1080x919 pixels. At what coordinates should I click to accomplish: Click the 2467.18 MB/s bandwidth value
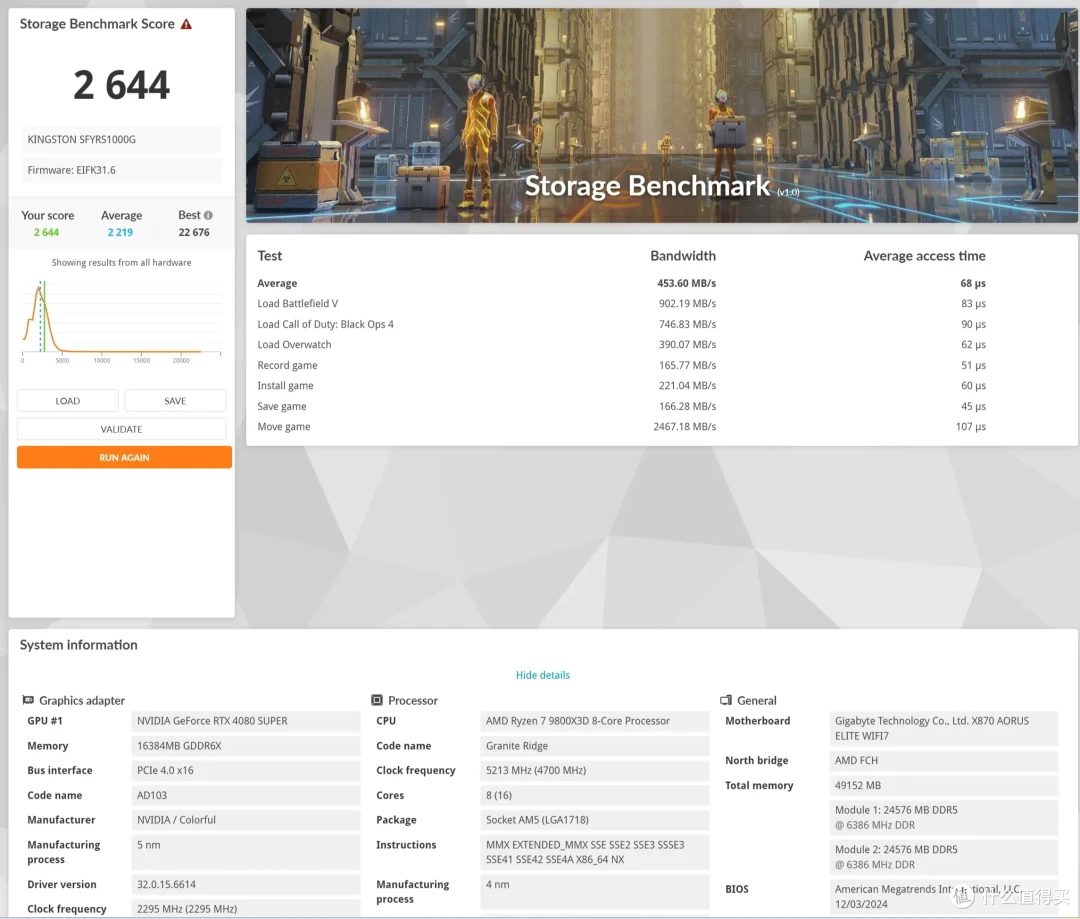pos(685,426)
